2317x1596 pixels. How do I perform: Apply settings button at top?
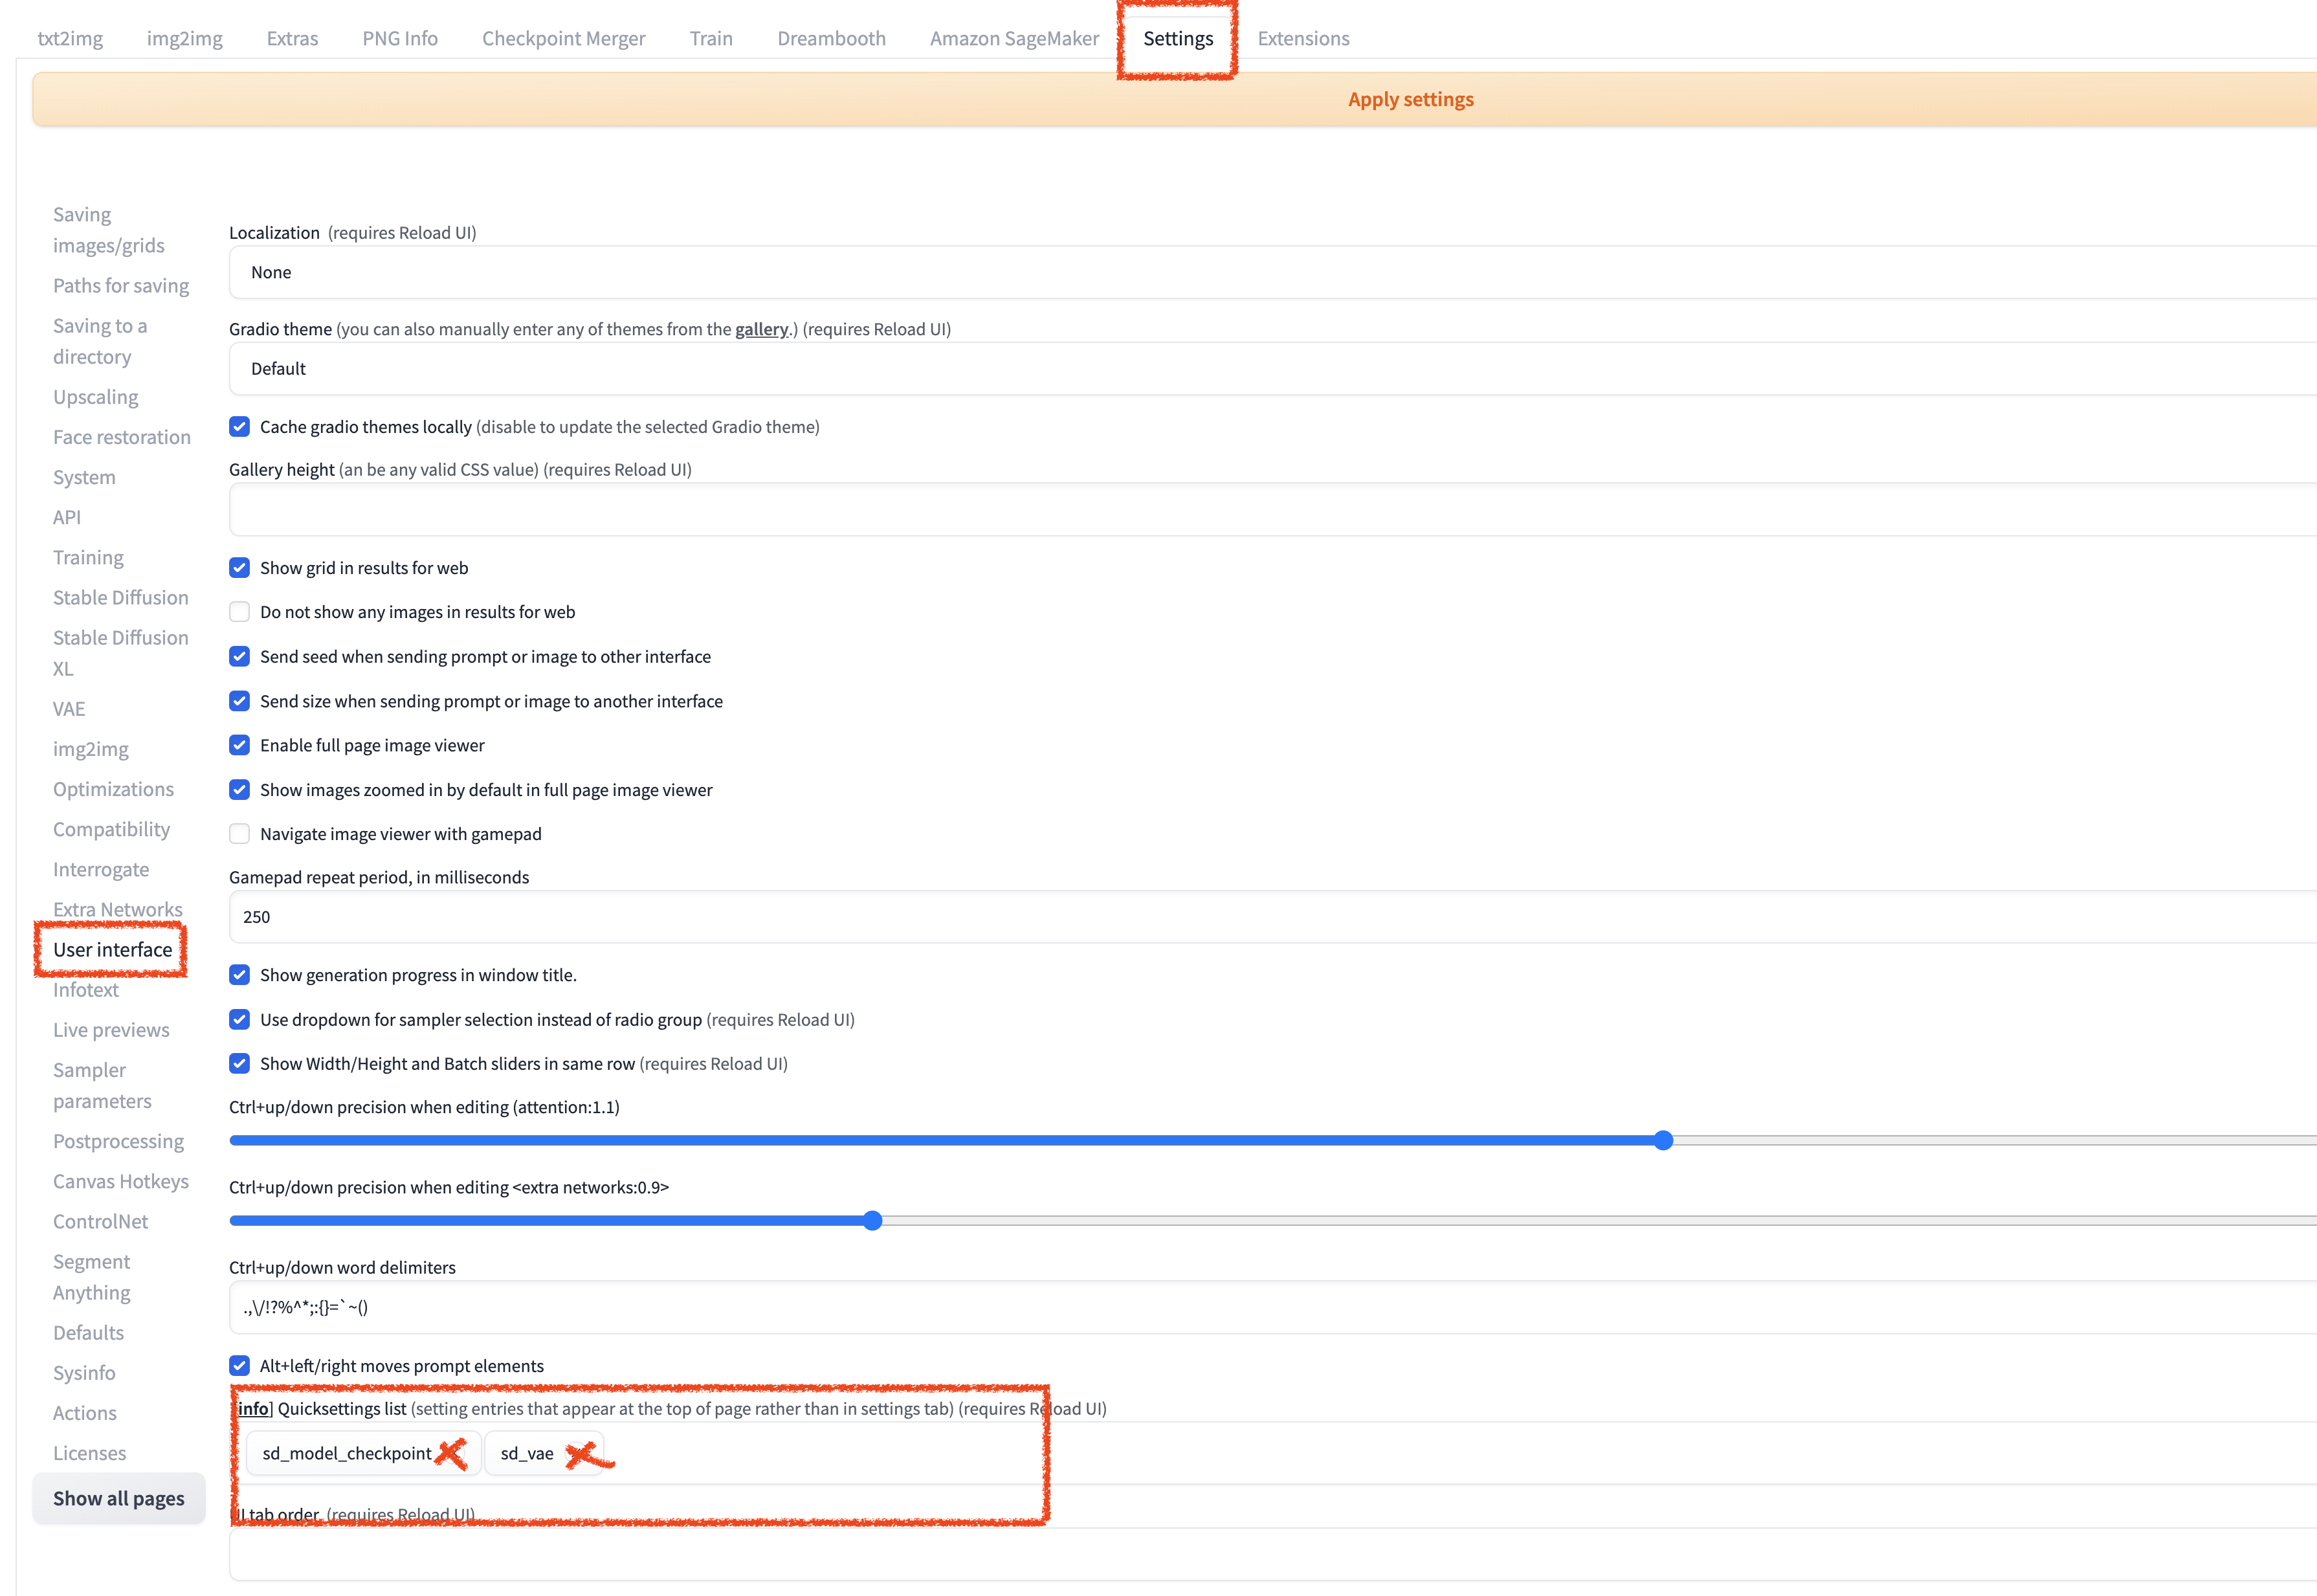pyautogui.click(x=1408, y=97)
